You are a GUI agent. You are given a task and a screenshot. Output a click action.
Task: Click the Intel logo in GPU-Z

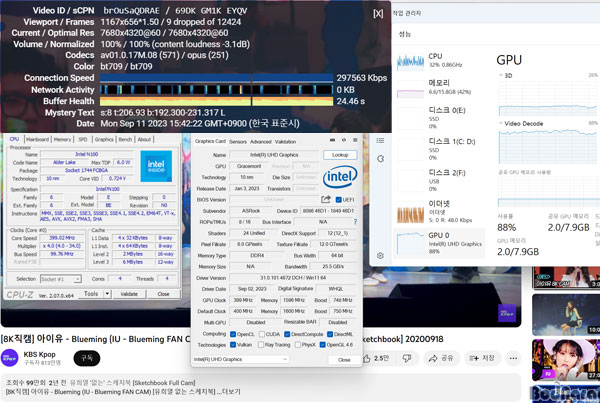tap(340, 176)
